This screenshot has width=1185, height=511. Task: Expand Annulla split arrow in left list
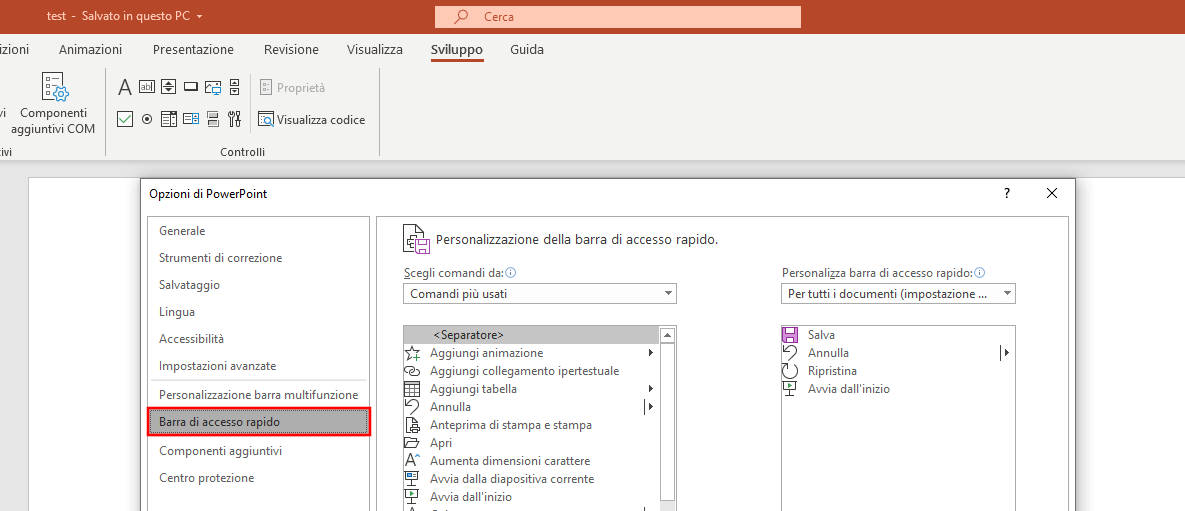pos(648,407)
